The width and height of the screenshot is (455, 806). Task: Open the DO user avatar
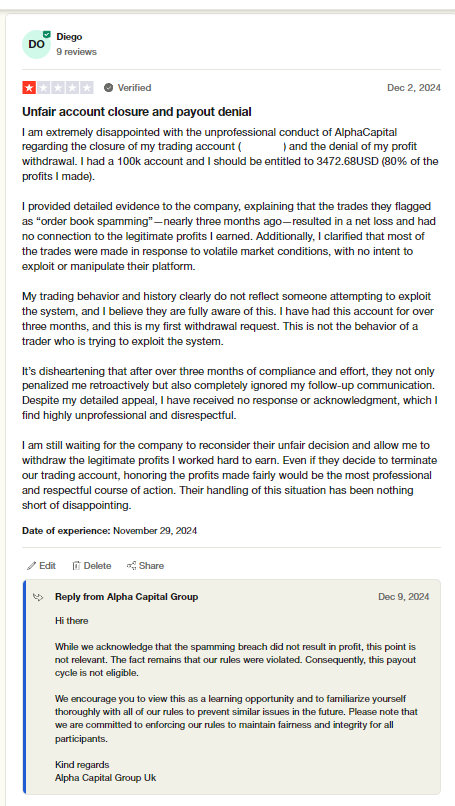(x=36, y=45)
